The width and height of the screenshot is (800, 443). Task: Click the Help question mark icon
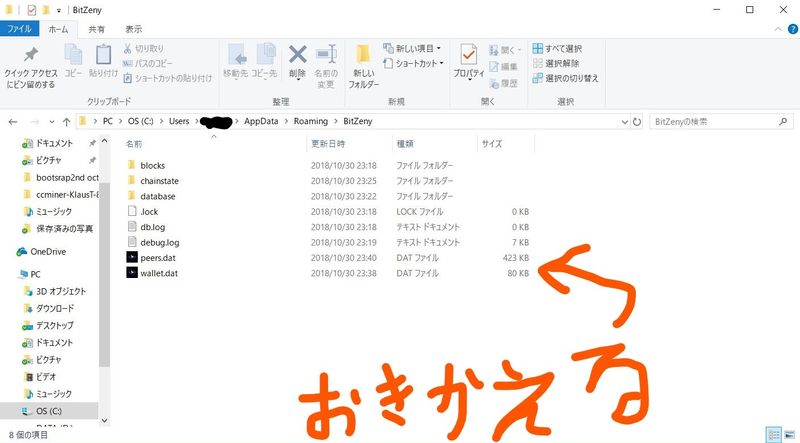[793, 29]
